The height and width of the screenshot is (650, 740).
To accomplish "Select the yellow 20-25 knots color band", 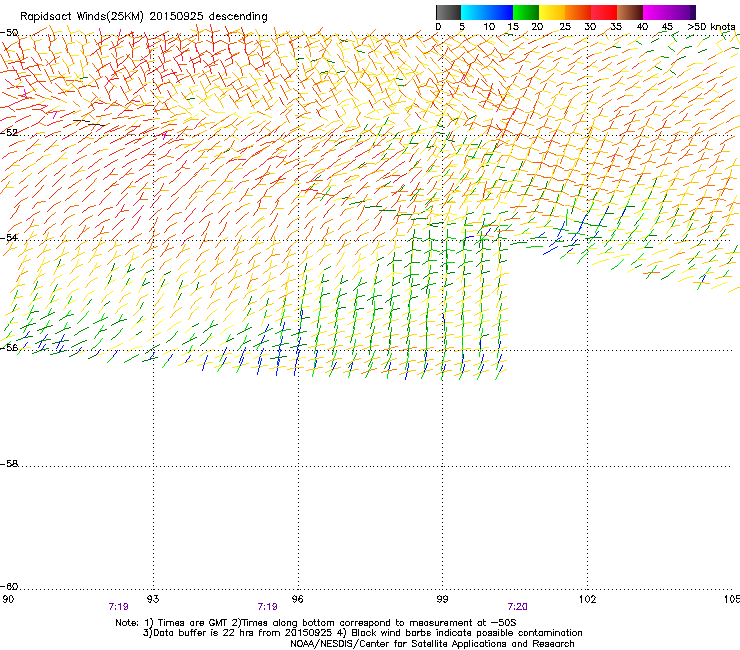I will [552, 12].
